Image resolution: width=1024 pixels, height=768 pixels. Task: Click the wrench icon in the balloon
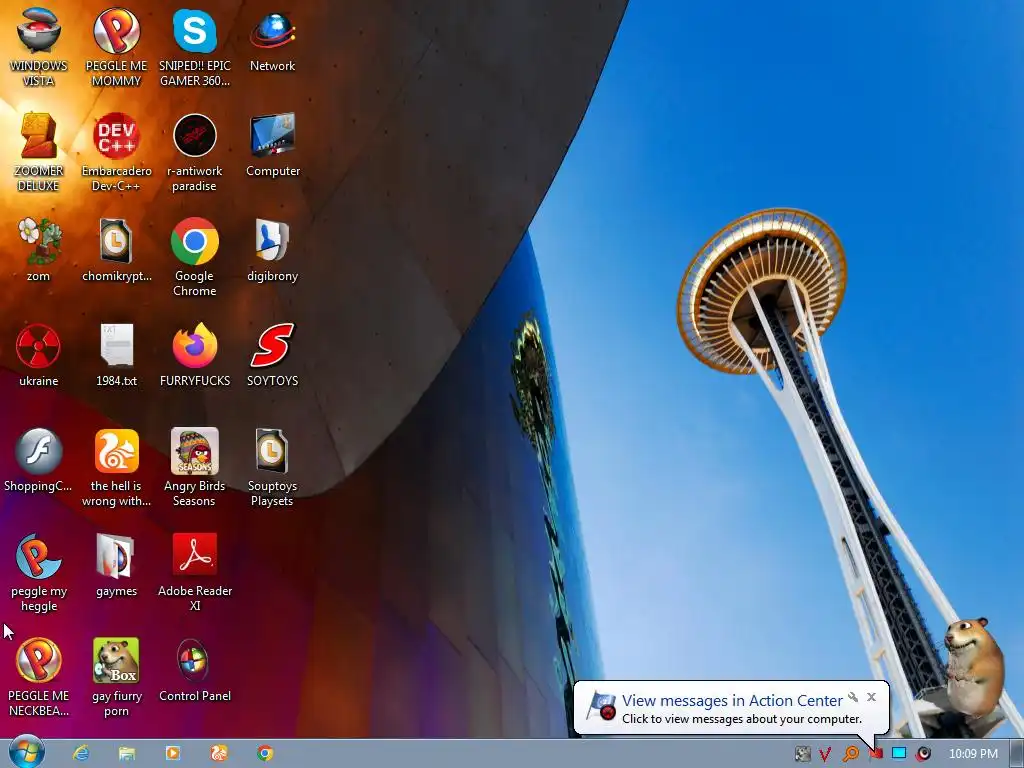(x=853, y=697)
